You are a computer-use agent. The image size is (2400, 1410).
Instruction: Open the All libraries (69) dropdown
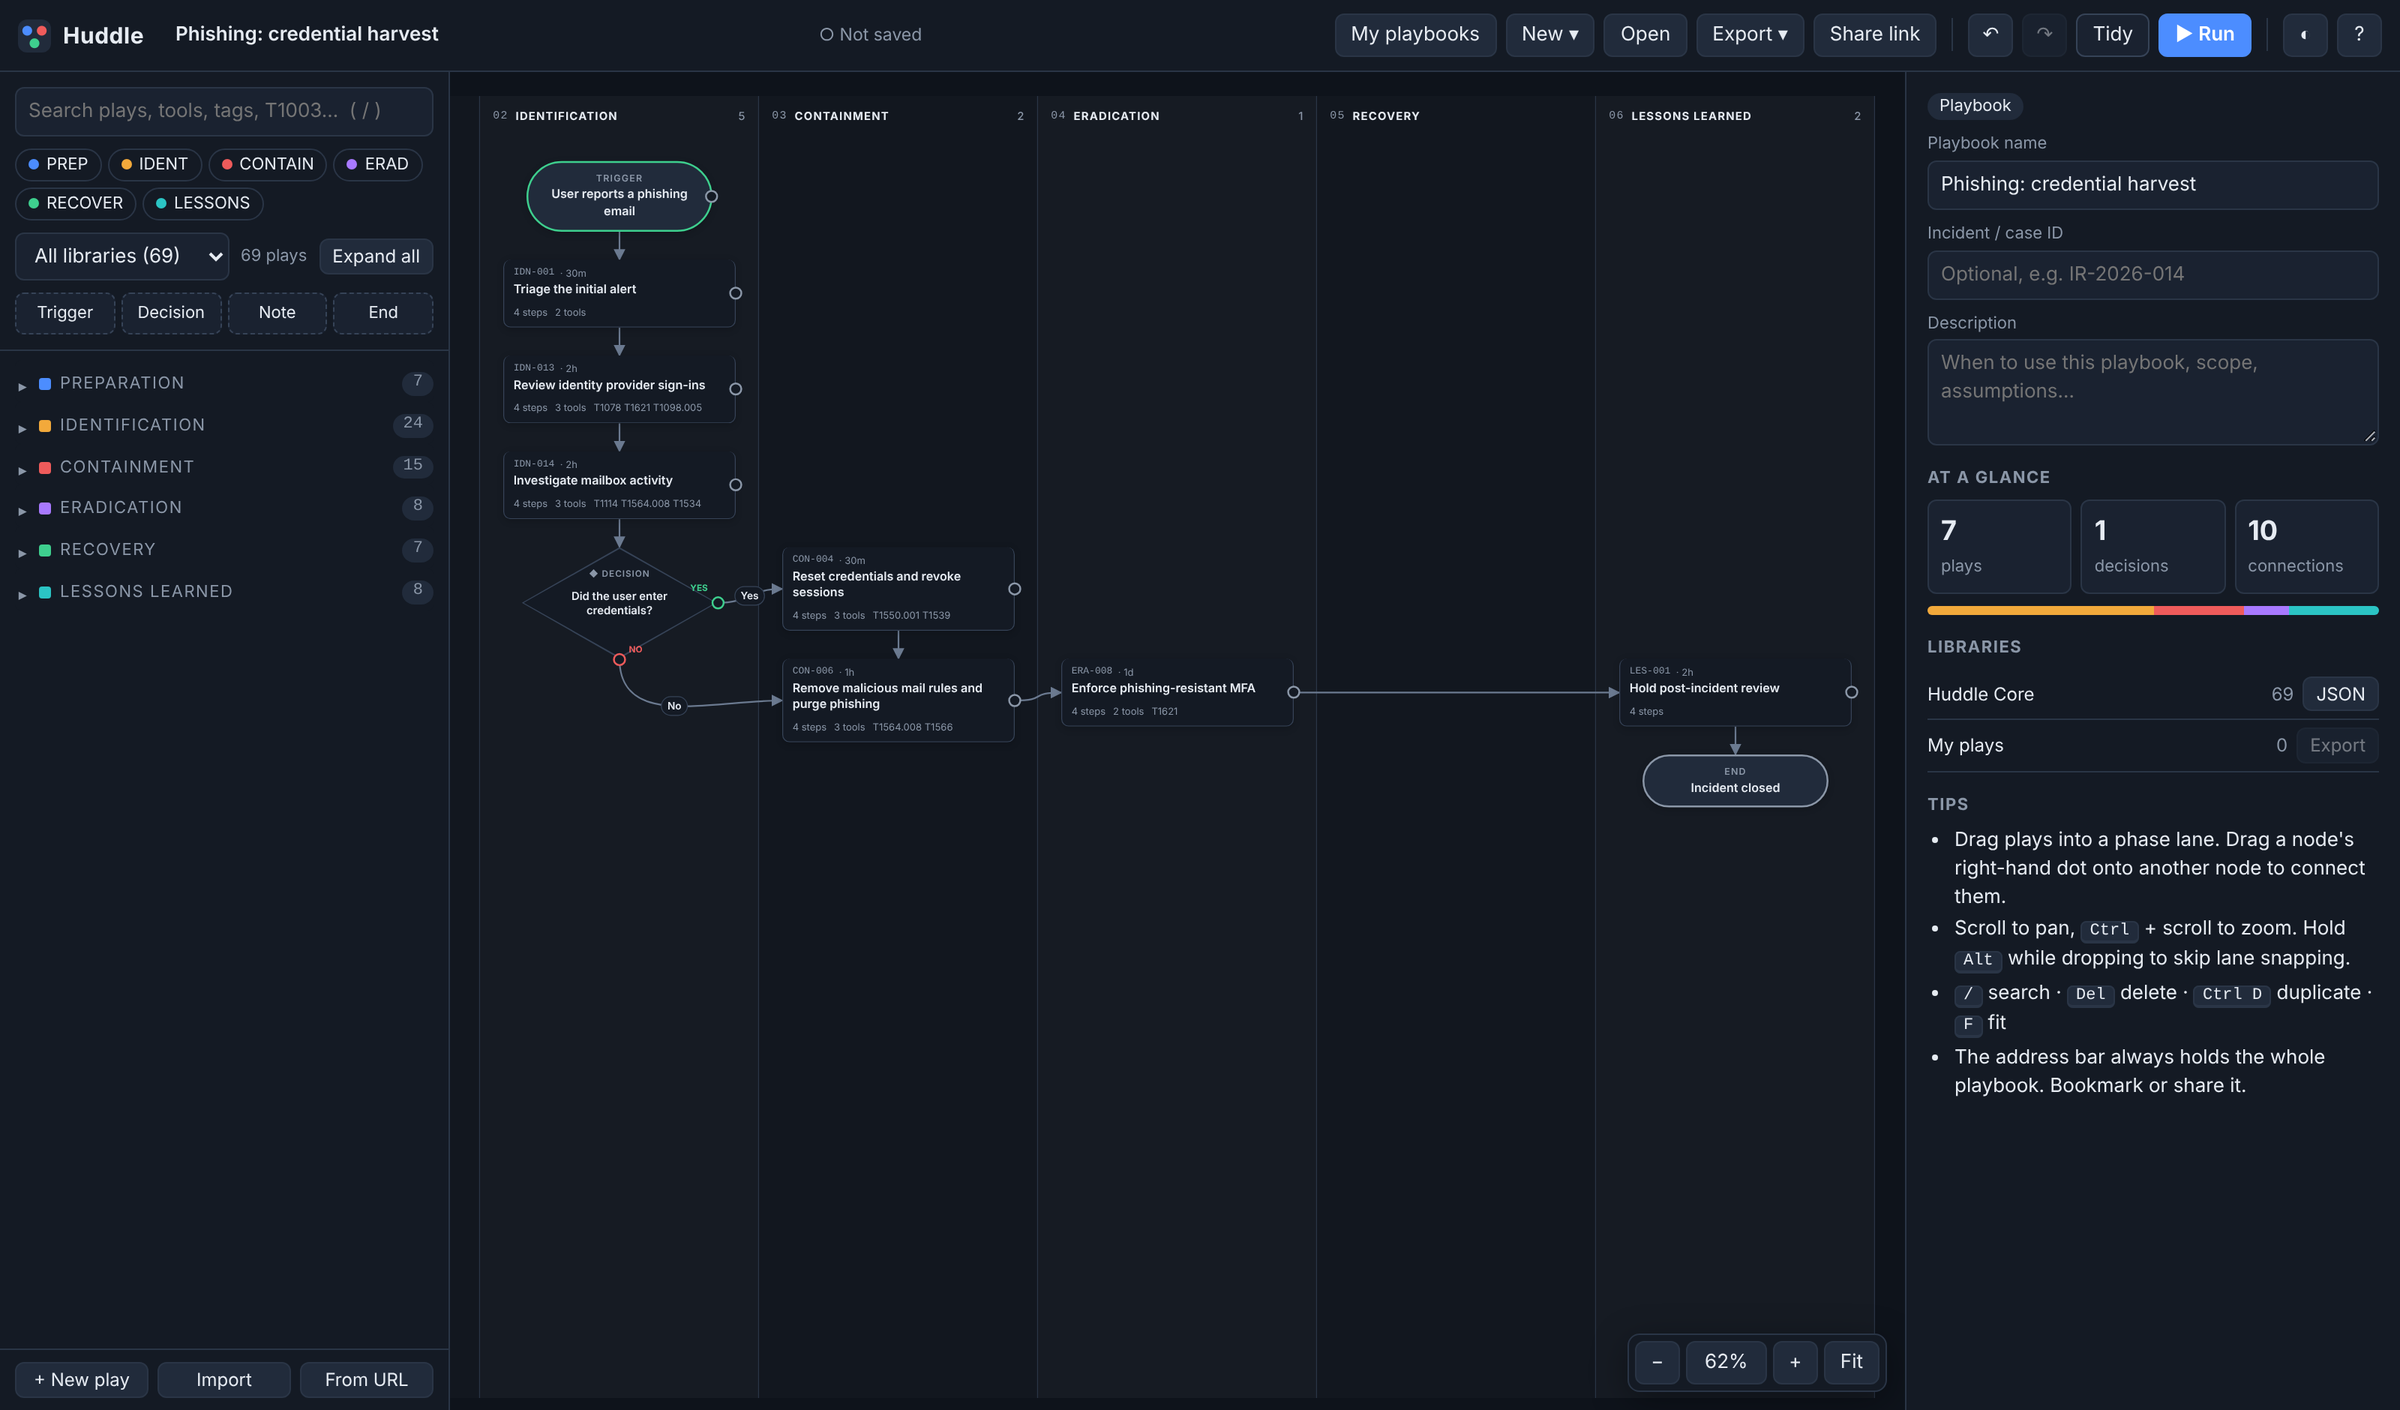point(122,256)
